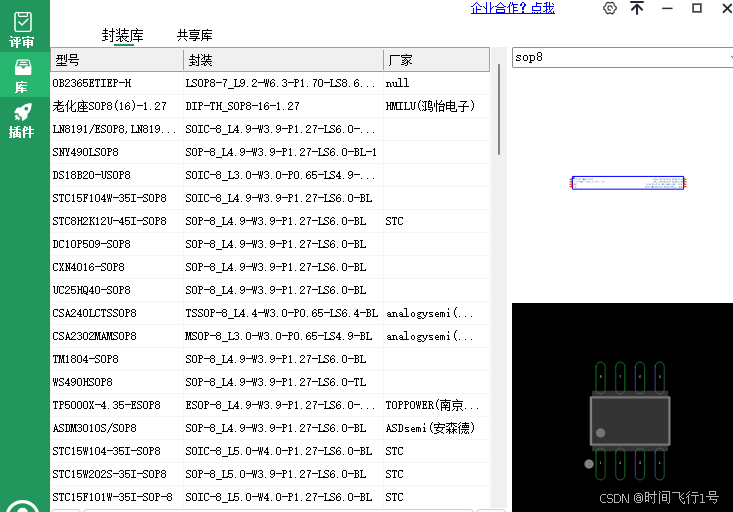733x512 pixels.
Task: Click the pin-to-top arrow icon
Action: [x=637, y=8]
